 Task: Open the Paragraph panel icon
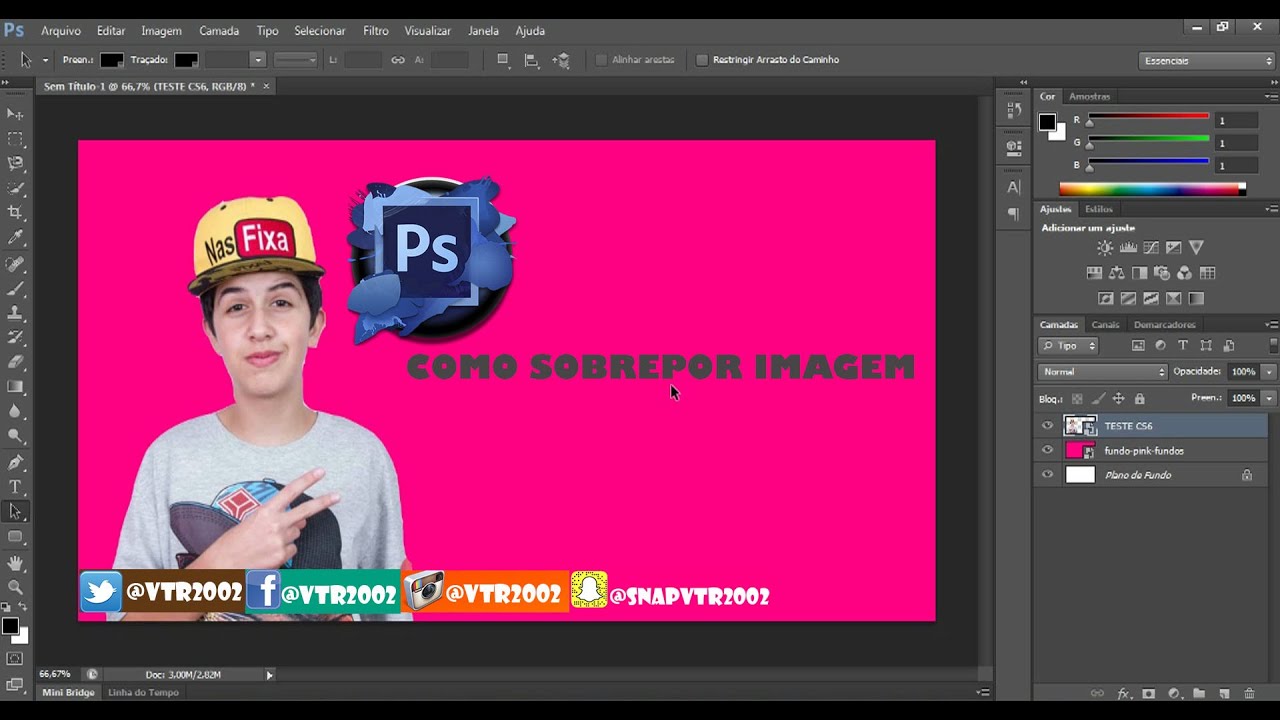click(x=1013, y=214)
